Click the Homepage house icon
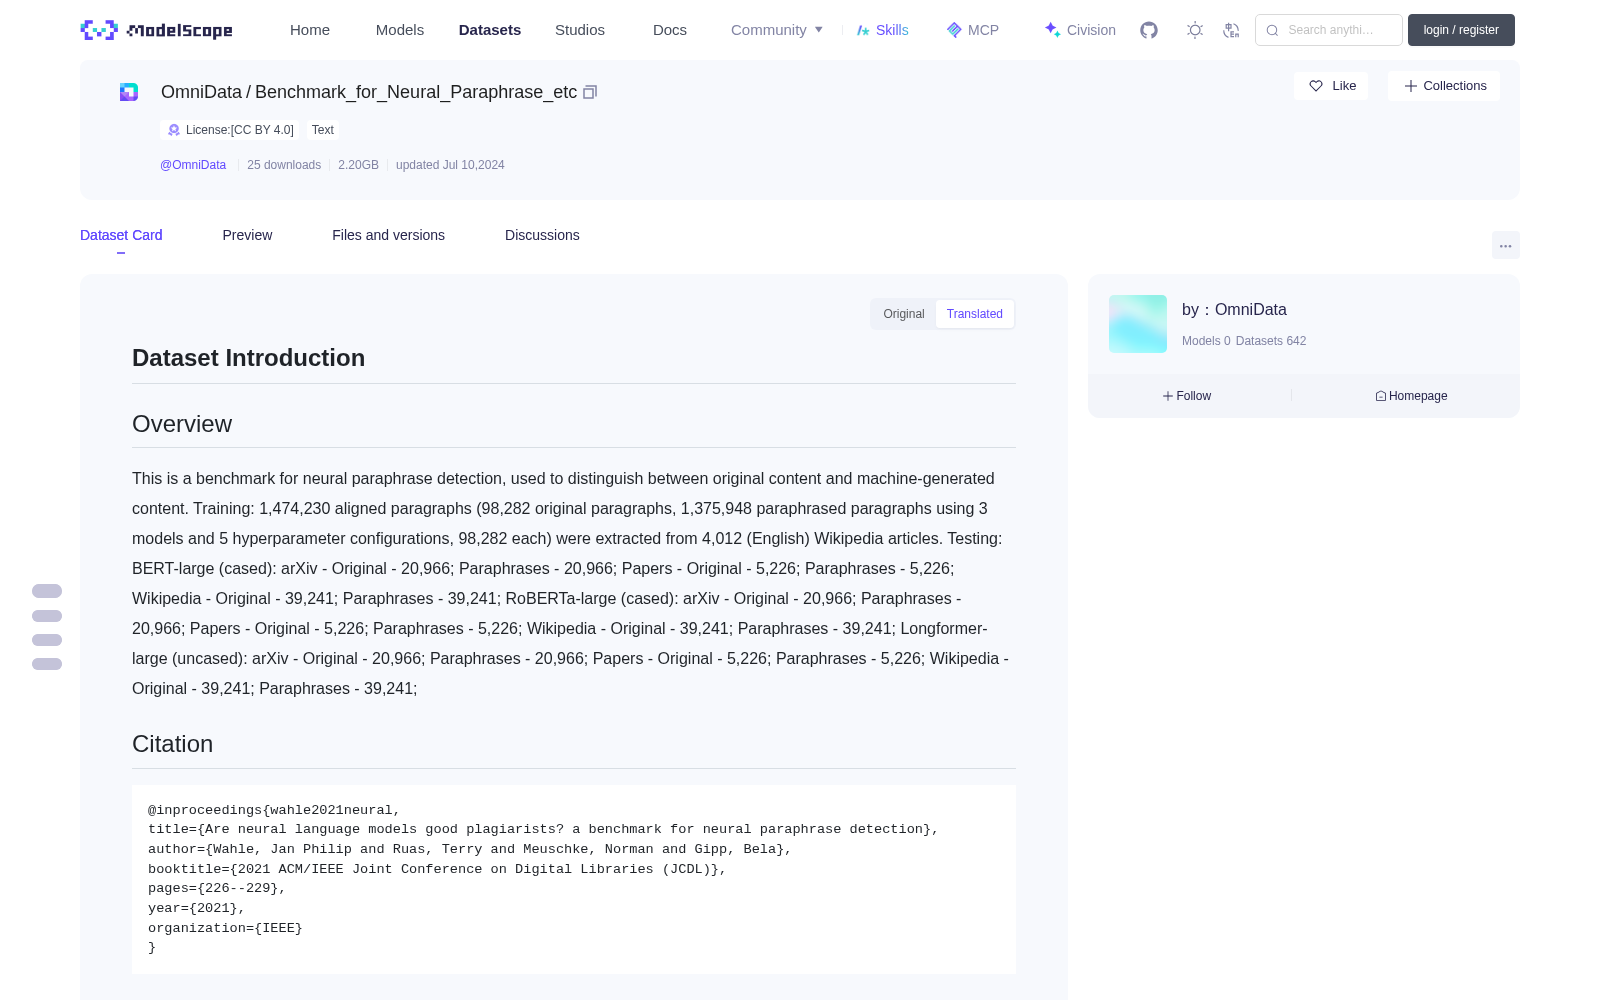Image resolution: width=1600 pixels, height=1000 pixels. click(1381, 396)
